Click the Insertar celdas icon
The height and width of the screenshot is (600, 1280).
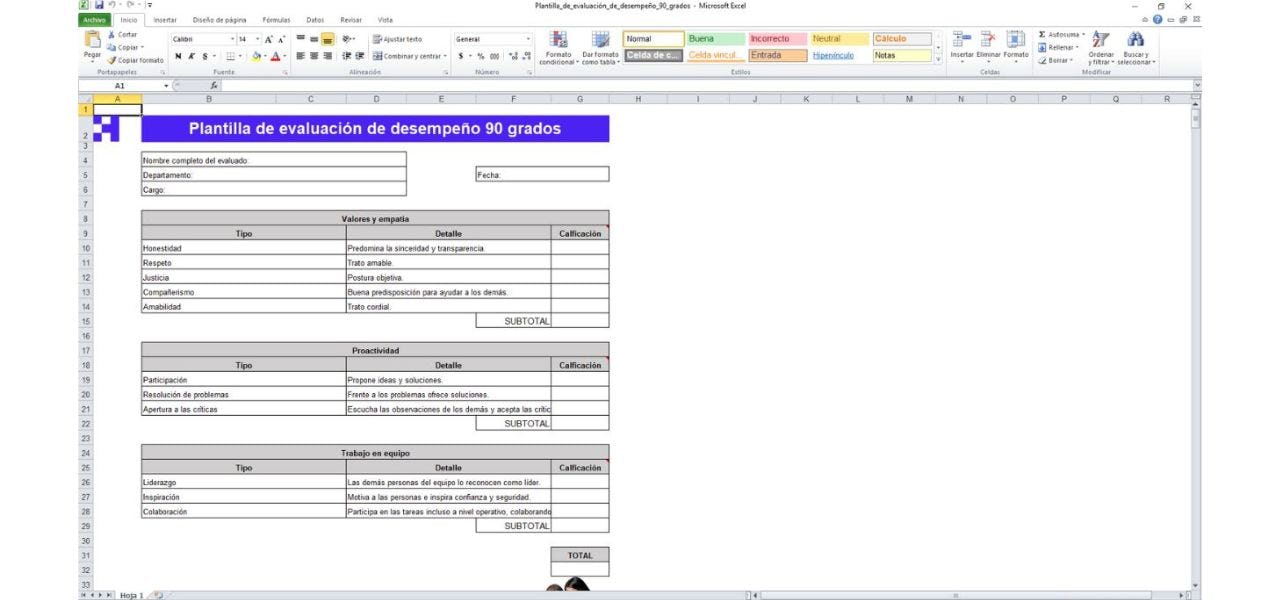pyautogui.click(x=962, y=45)
